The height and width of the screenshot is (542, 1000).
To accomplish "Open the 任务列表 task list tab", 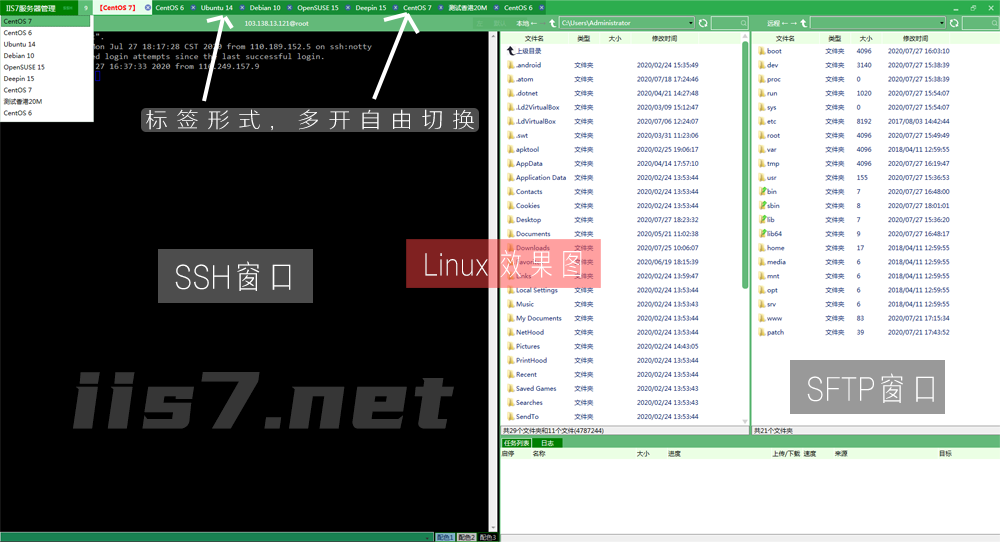I will click(516, 443).
